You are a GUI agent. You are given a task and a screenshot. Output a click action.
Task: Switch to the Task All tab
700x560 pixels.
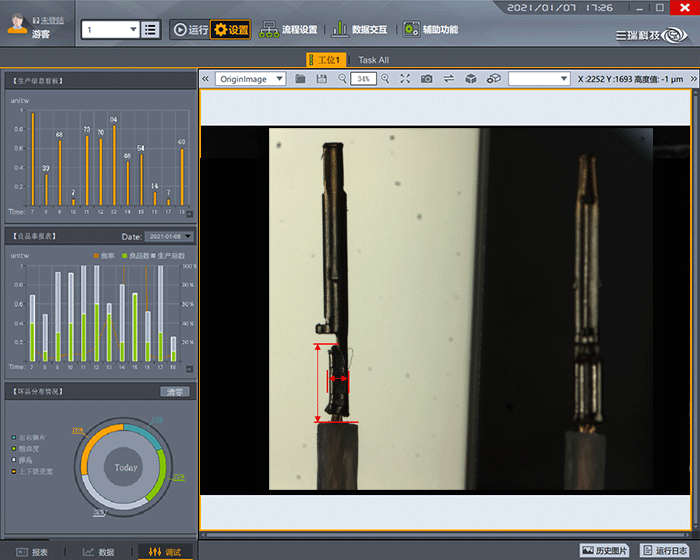tap(373, 60)
